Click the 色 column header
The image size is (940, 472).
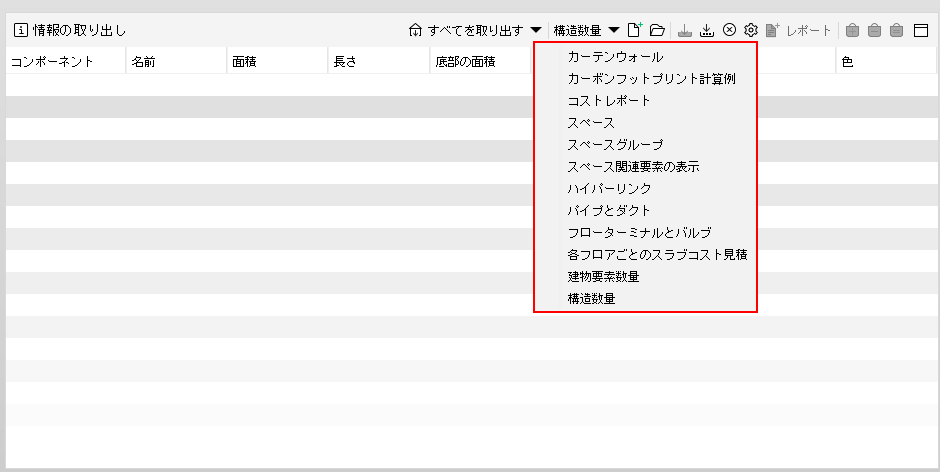click(x=886, y=61)
